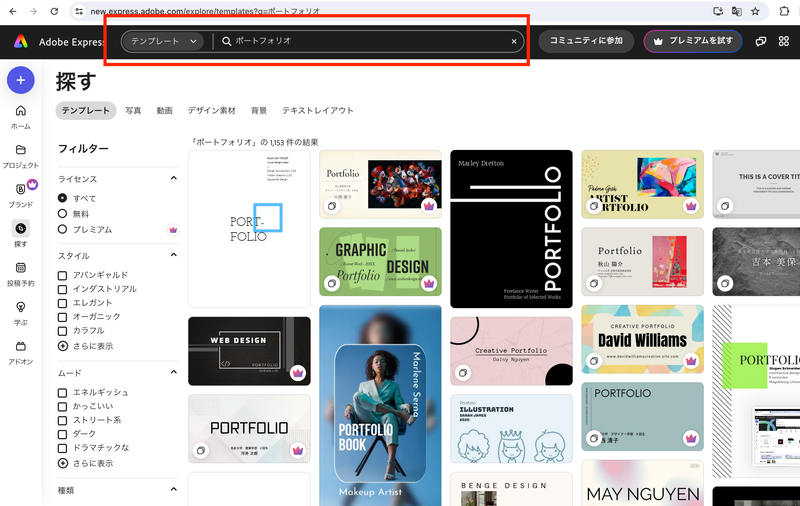Screen dimensions: 800x506
Task: Click the ポートフォリオ search input field
Action: (x=368, y=41)
